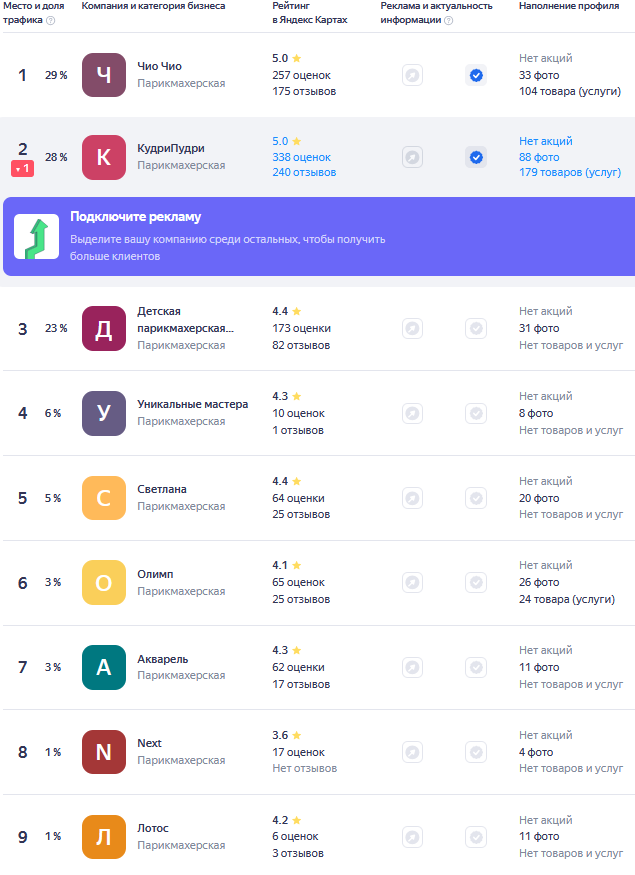This screenshot has width=635, height=875.
Task: Click the Наполнение профиля column header
Action: click(569, 6)
